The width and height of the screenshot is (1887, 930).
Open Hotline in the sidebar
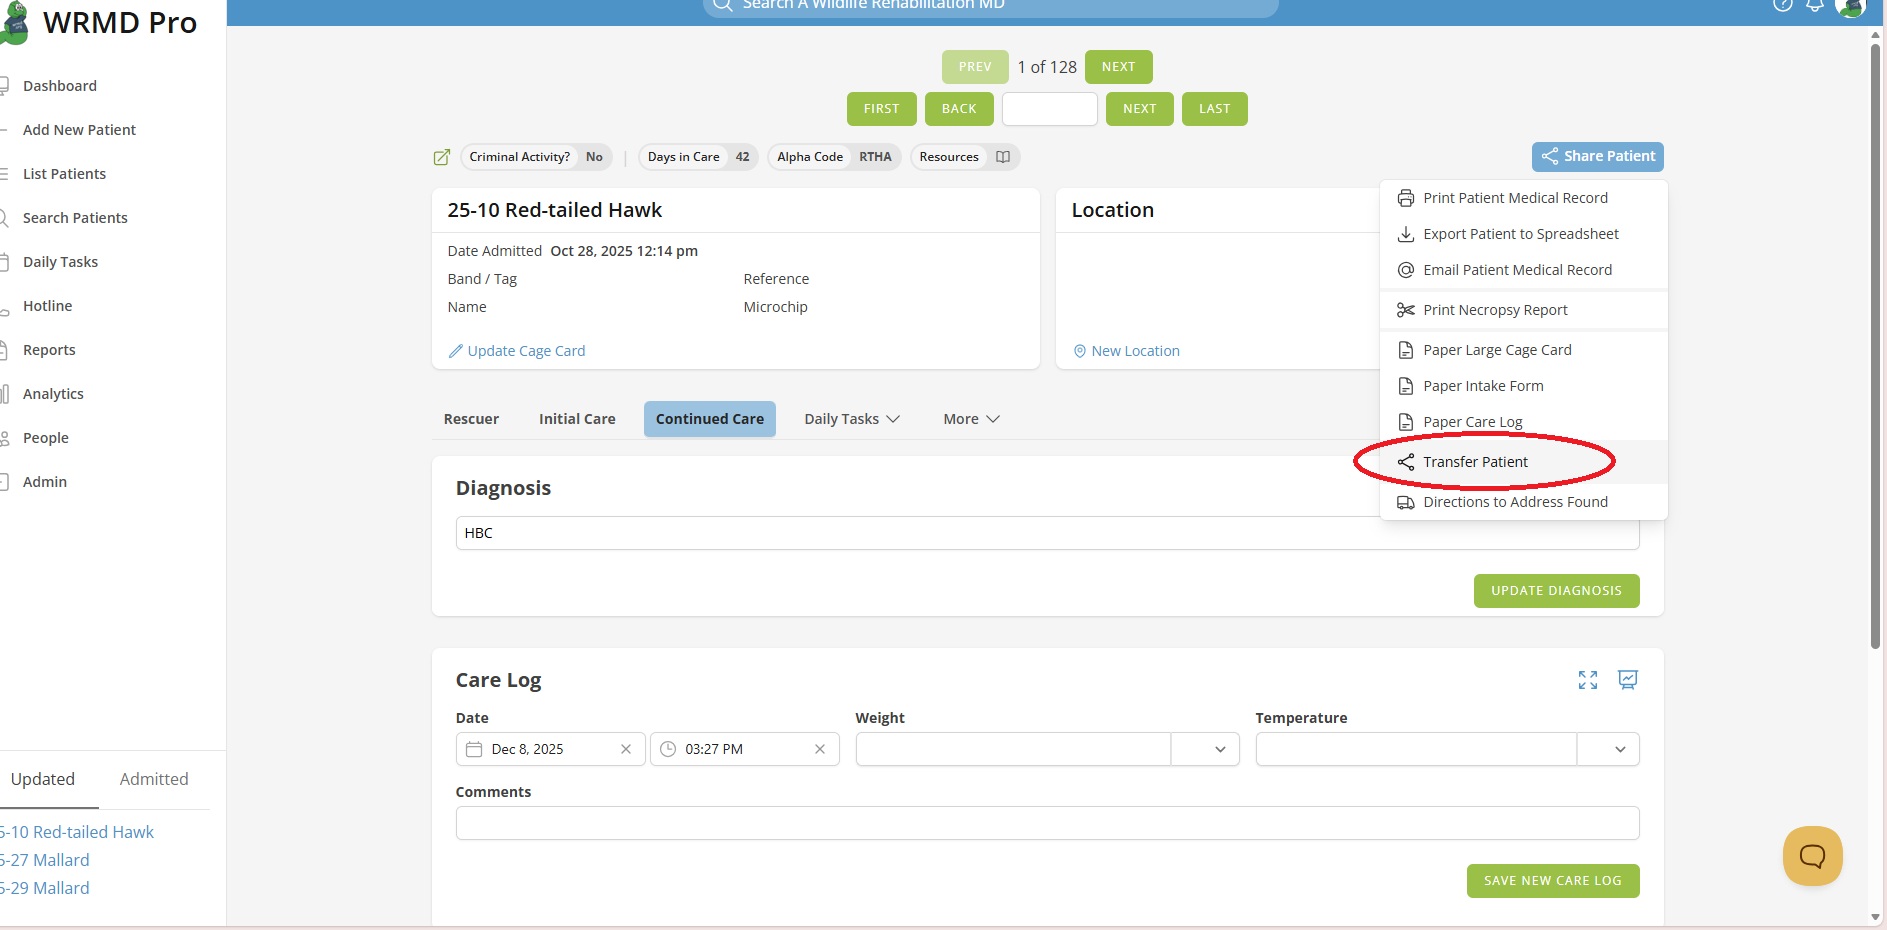[47, 306]
